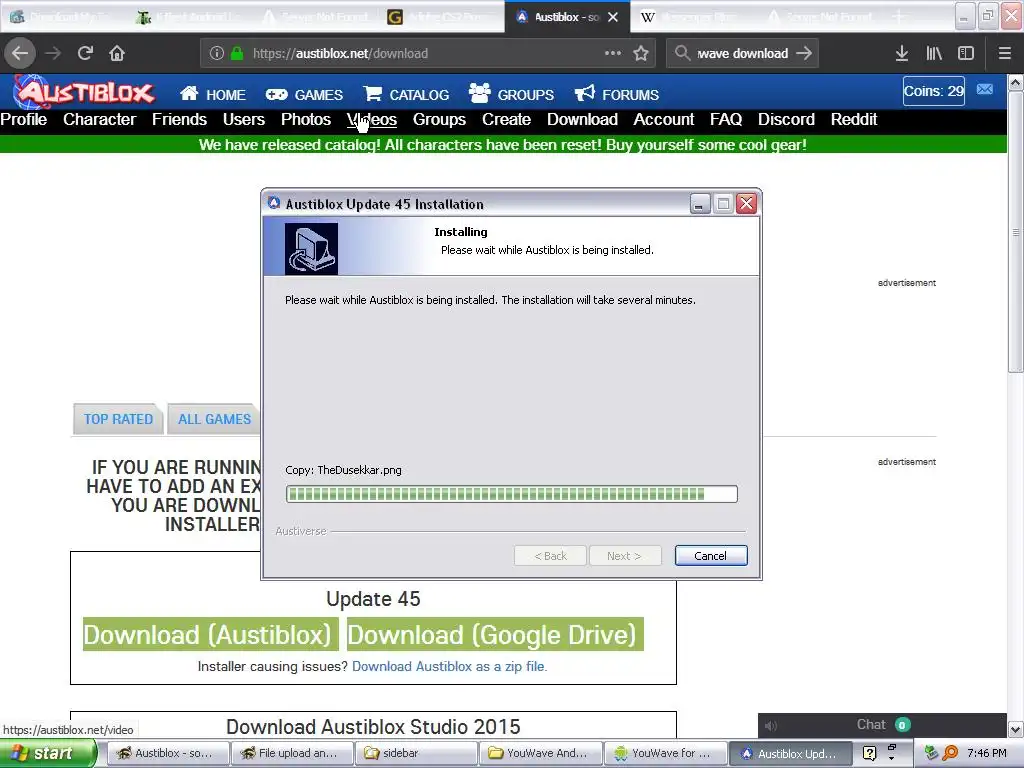
Task: Click 'Copy: TheDusekkar.png' status text
Action: tap(344, 470)
